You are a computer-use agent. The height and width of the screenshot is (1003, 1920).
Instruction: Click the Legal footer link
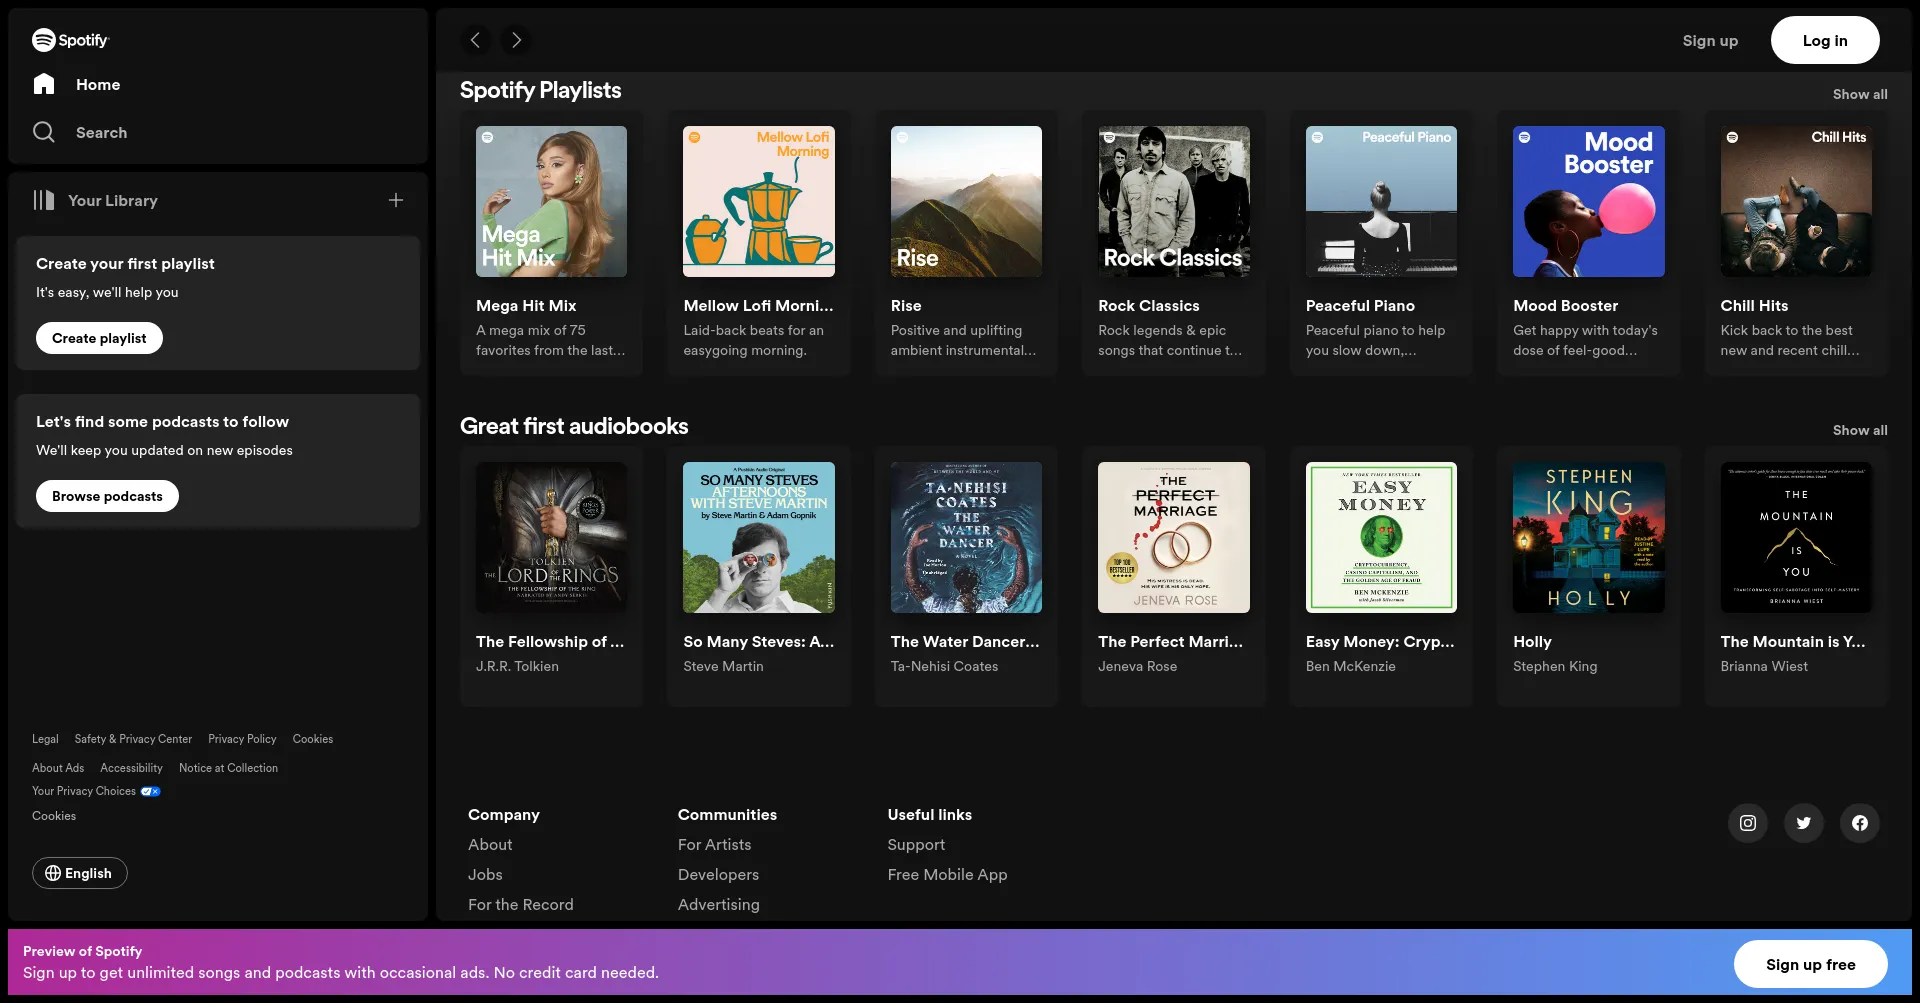coord(45,739)
